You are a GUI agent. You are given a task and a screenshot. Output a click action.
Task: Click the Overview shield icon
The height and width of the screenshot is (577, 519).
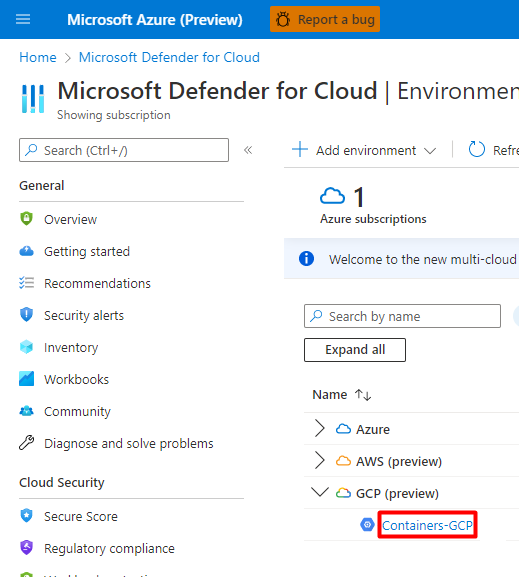click(27, 219)
